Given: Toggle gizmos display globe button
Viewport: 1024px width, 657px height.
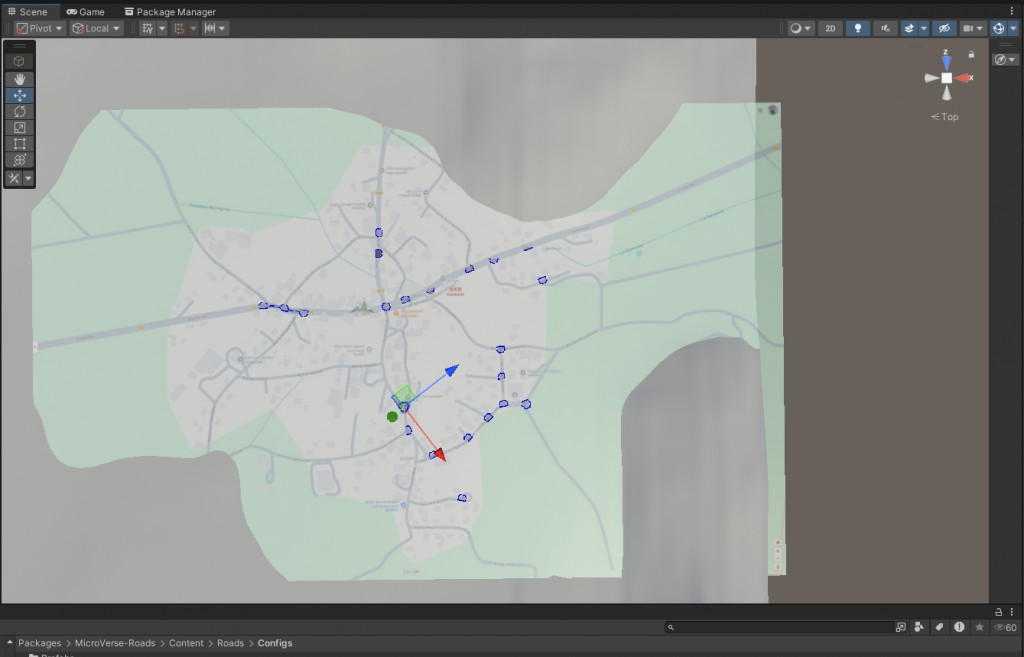Looking at the screenshot, I should [999, 28].
